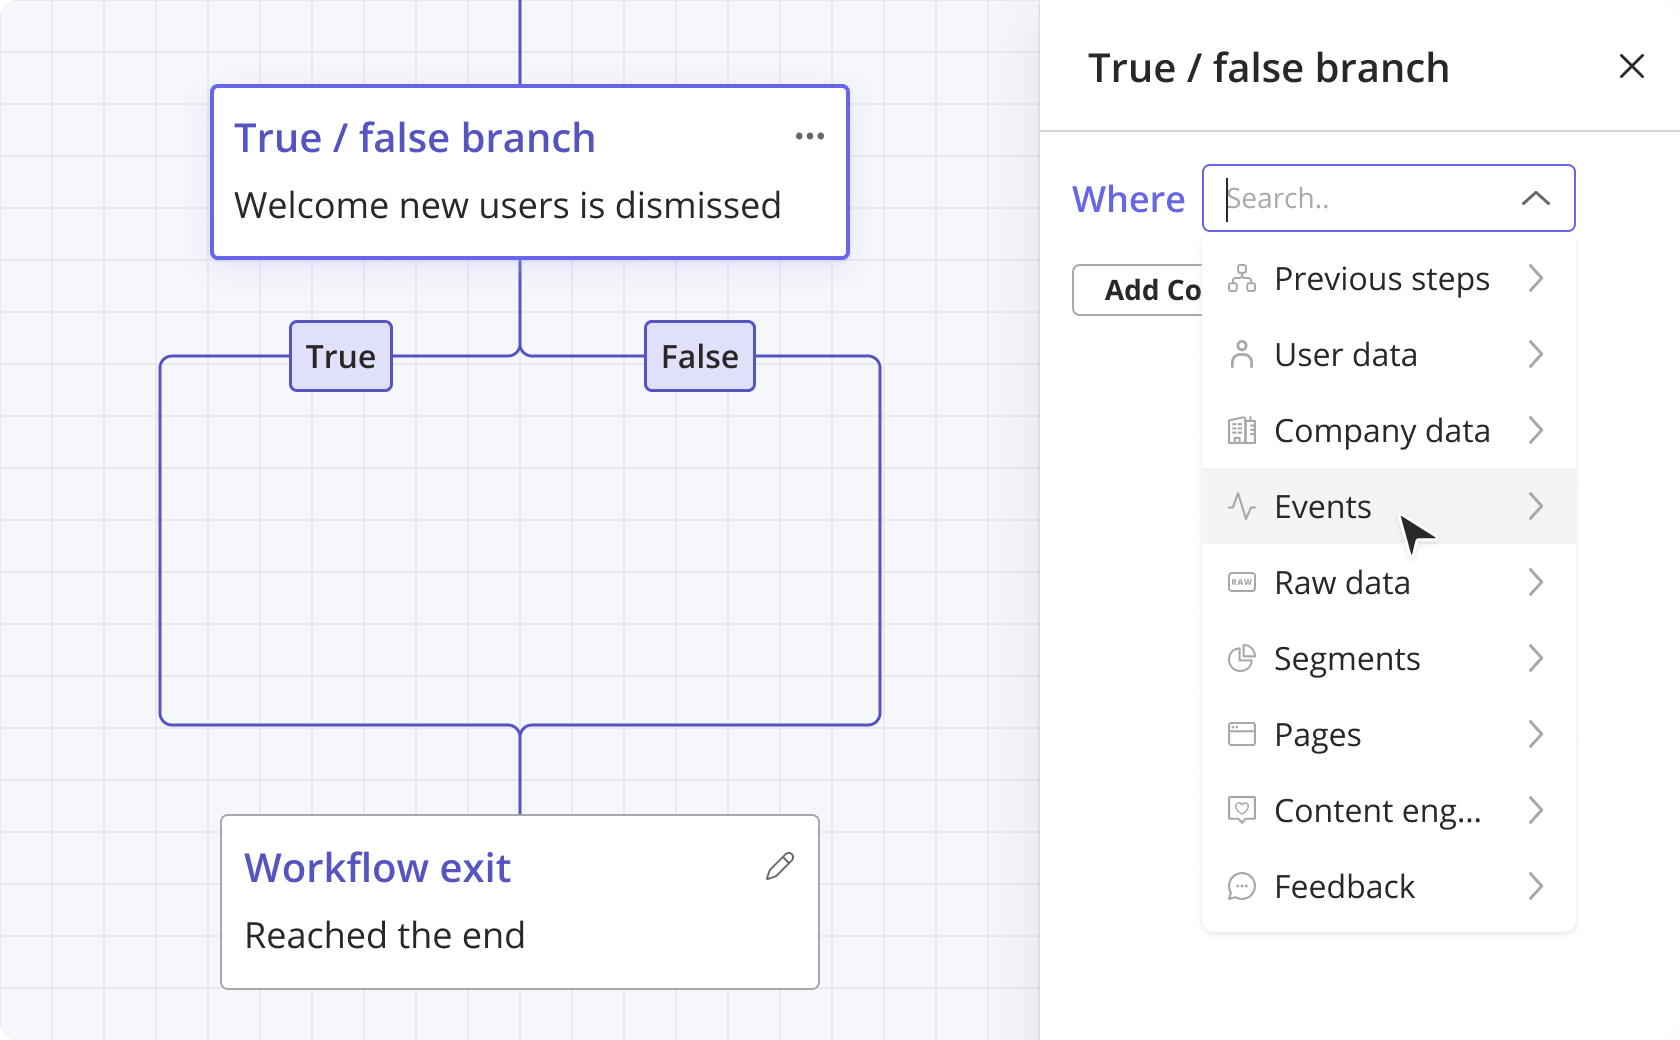Collapse the Where dropdown using the chevron
Viewport: 1680px width, 1040px height.
(1535, 198)
